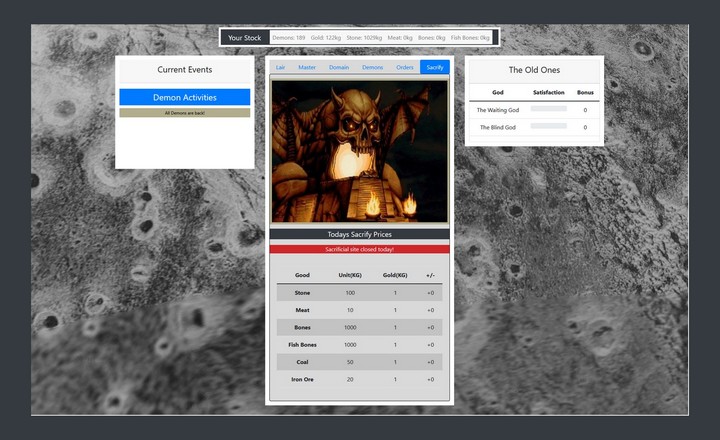
Task: Open the Orders tab
Action: click(x=404, y=67)
